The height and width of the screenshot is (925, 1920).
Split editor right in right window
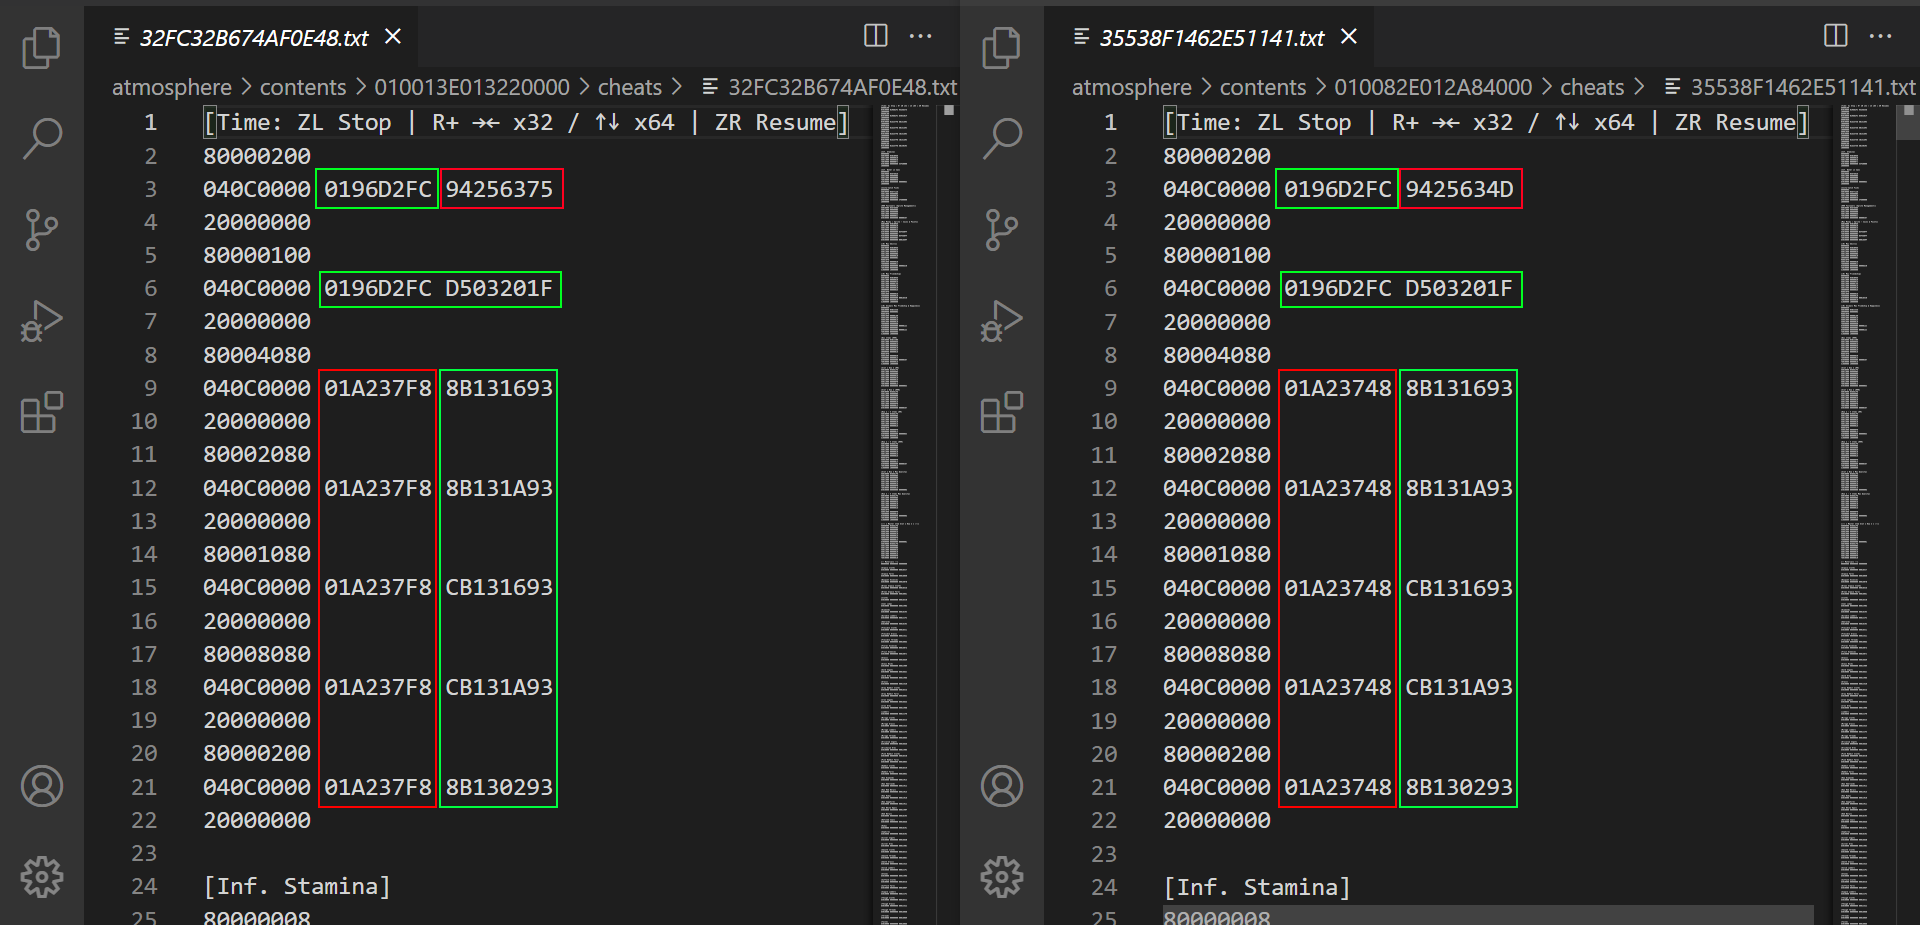click(x=1835, y=36)
